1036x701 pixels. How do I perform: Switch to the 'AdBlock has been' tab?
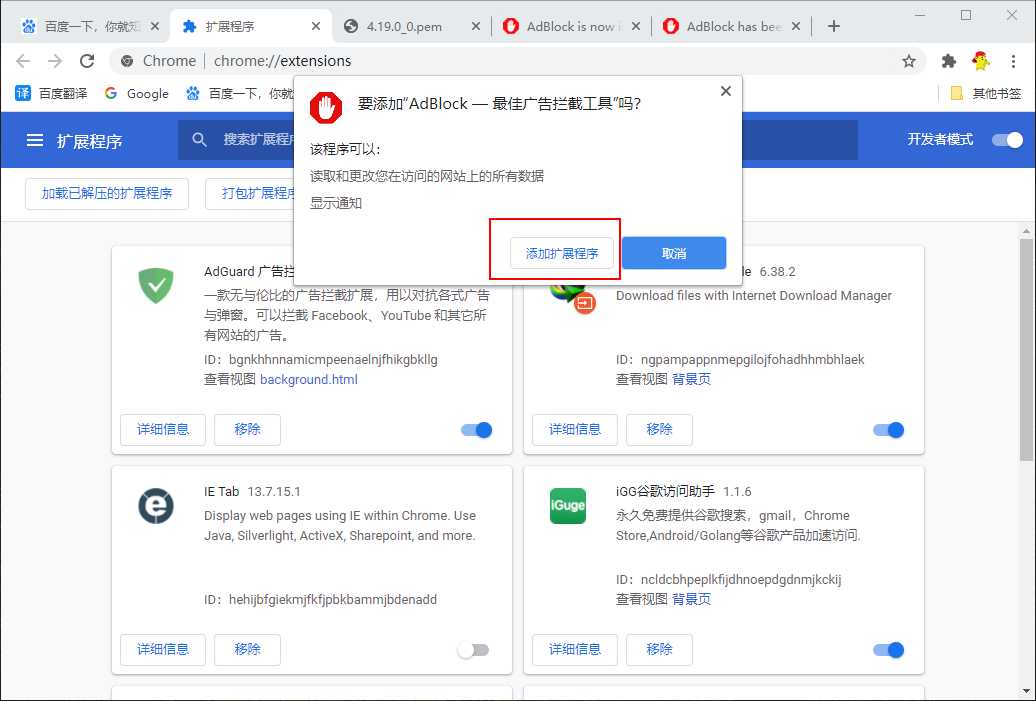[723, 26]
